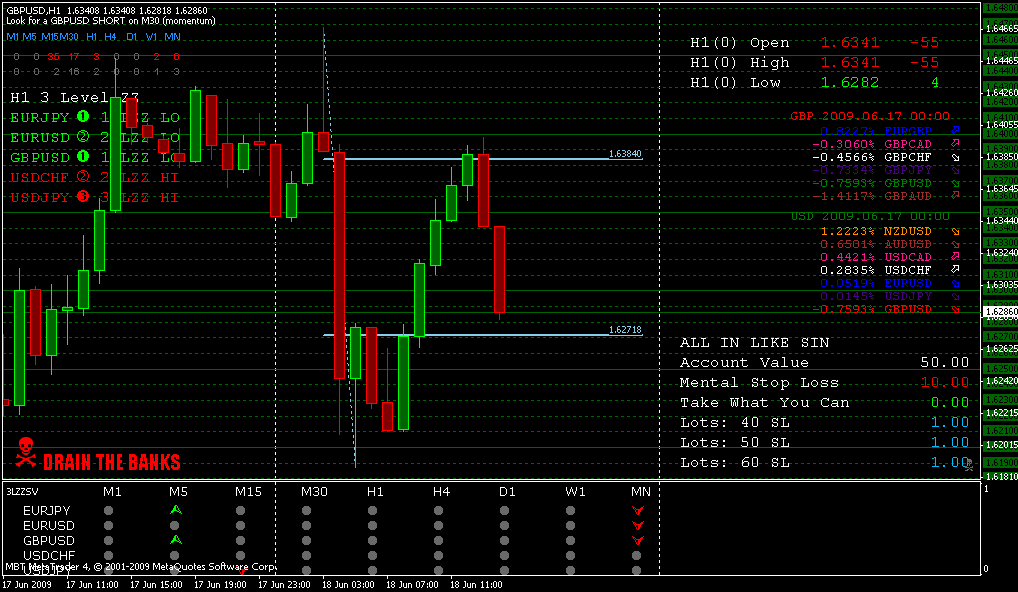Click red down arrow for GBPUSD on MN
The image size is (1018, 592).
click(x=638, y=541)
